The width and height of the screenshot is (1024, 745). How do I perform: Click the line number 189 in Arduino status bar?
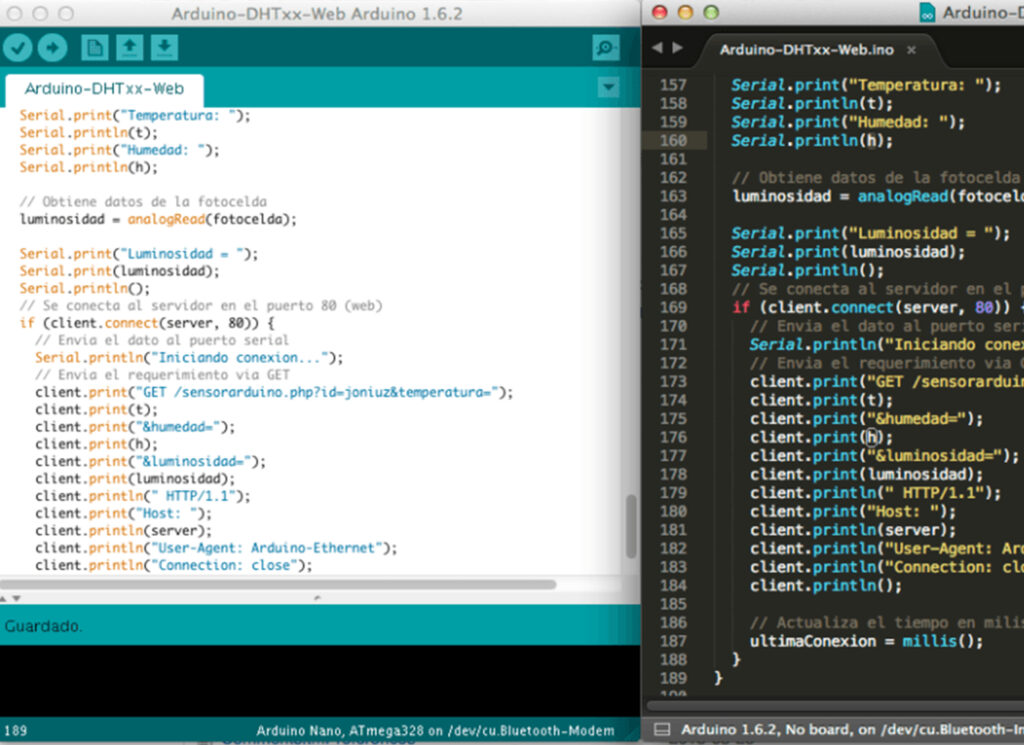pyautogui.click(x=16, y=730)
